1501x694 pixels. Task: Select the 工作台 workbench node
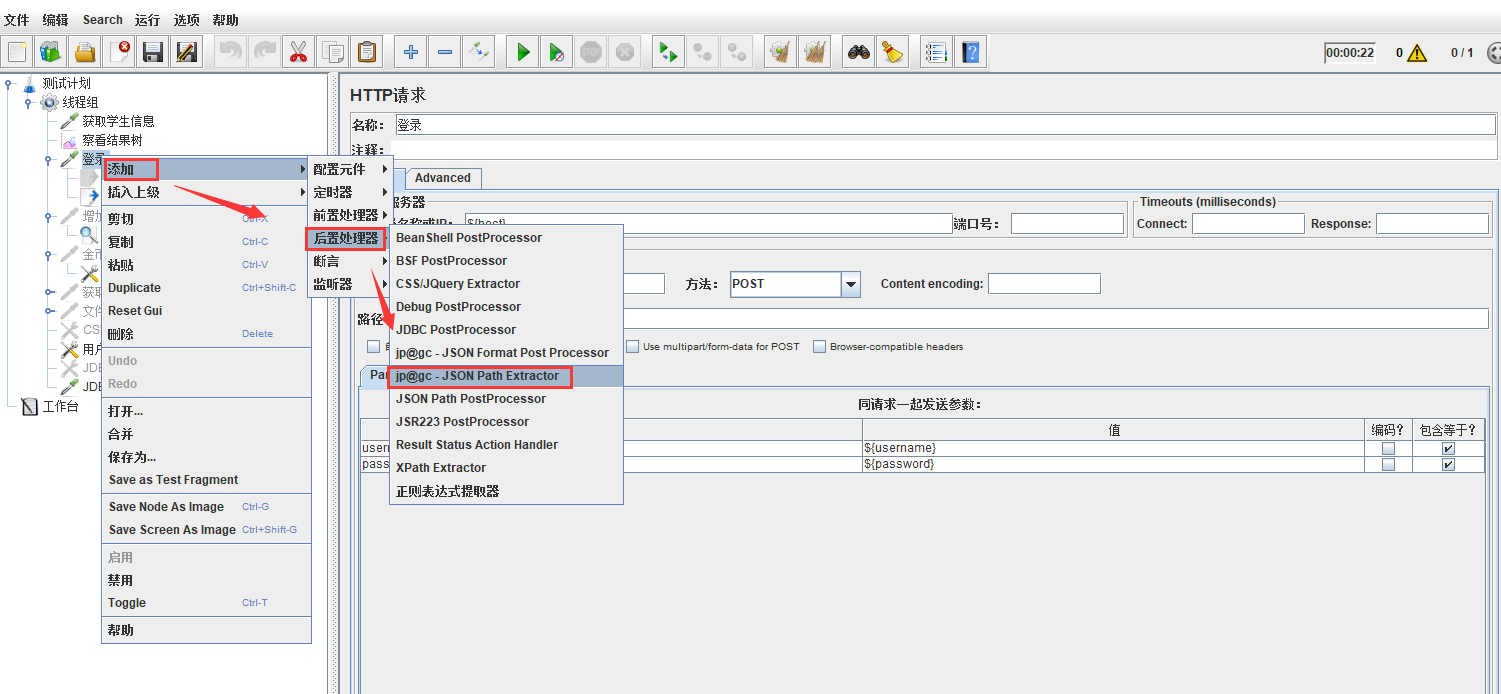pyautogui.click(x=60, y=406)
